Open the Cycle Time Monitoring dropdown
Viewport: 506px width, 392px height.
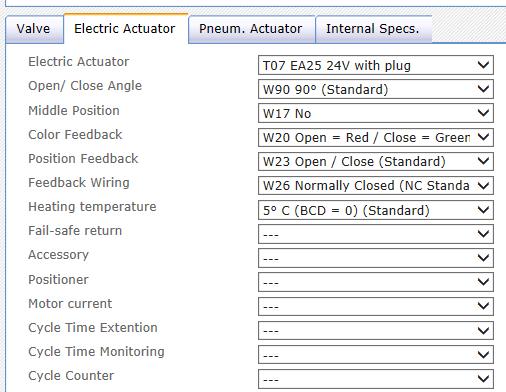pyautogui.click(x=376, y=355)
